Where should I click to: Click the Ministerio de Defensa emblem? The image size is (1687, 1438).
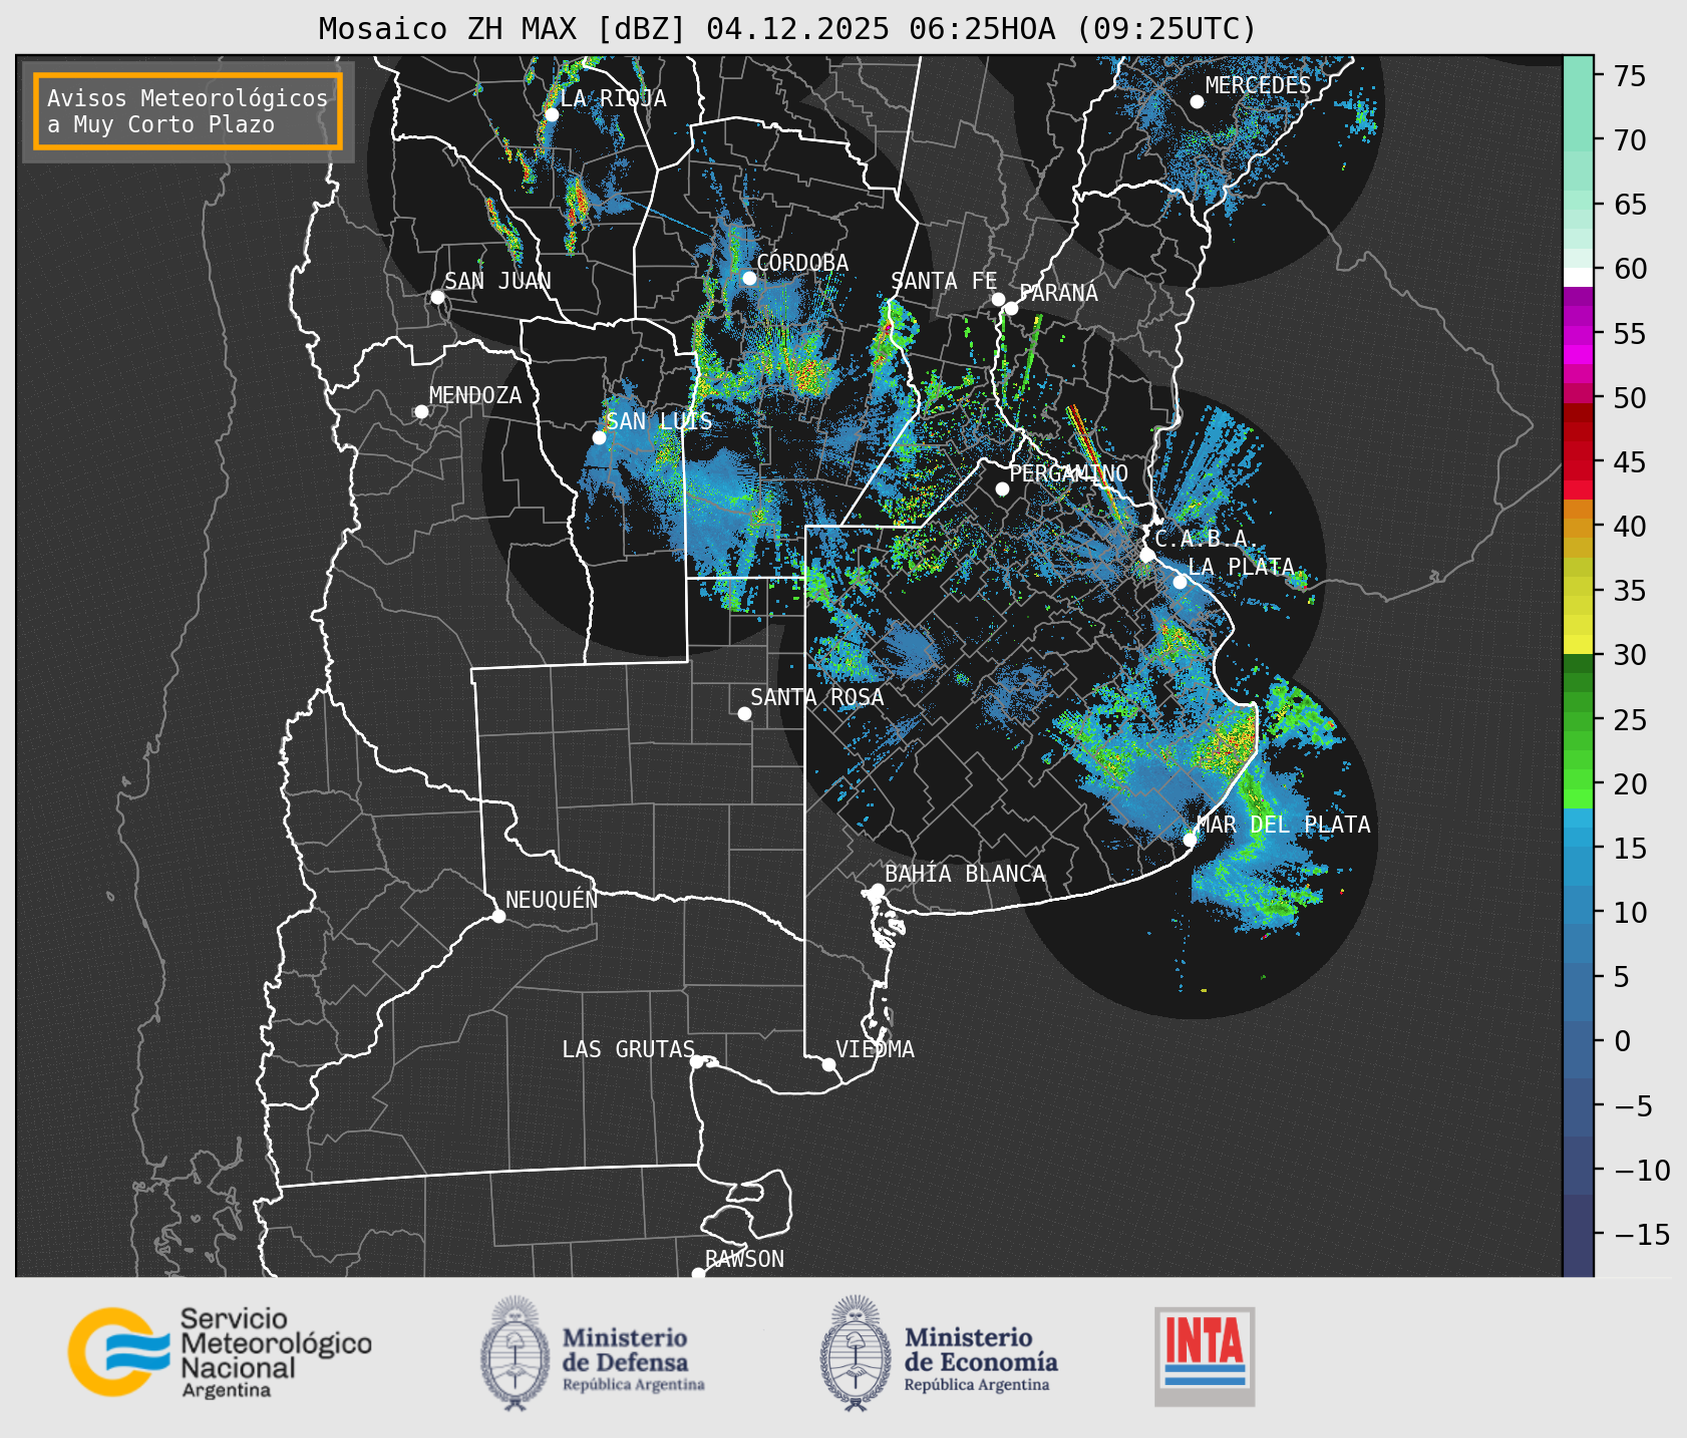(514, 1353)
